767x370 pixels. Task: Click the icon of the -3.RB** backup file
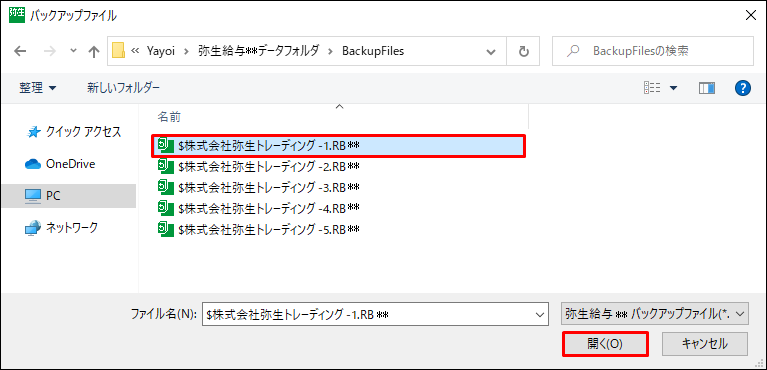pyautogui.click(x=165, y=187)
